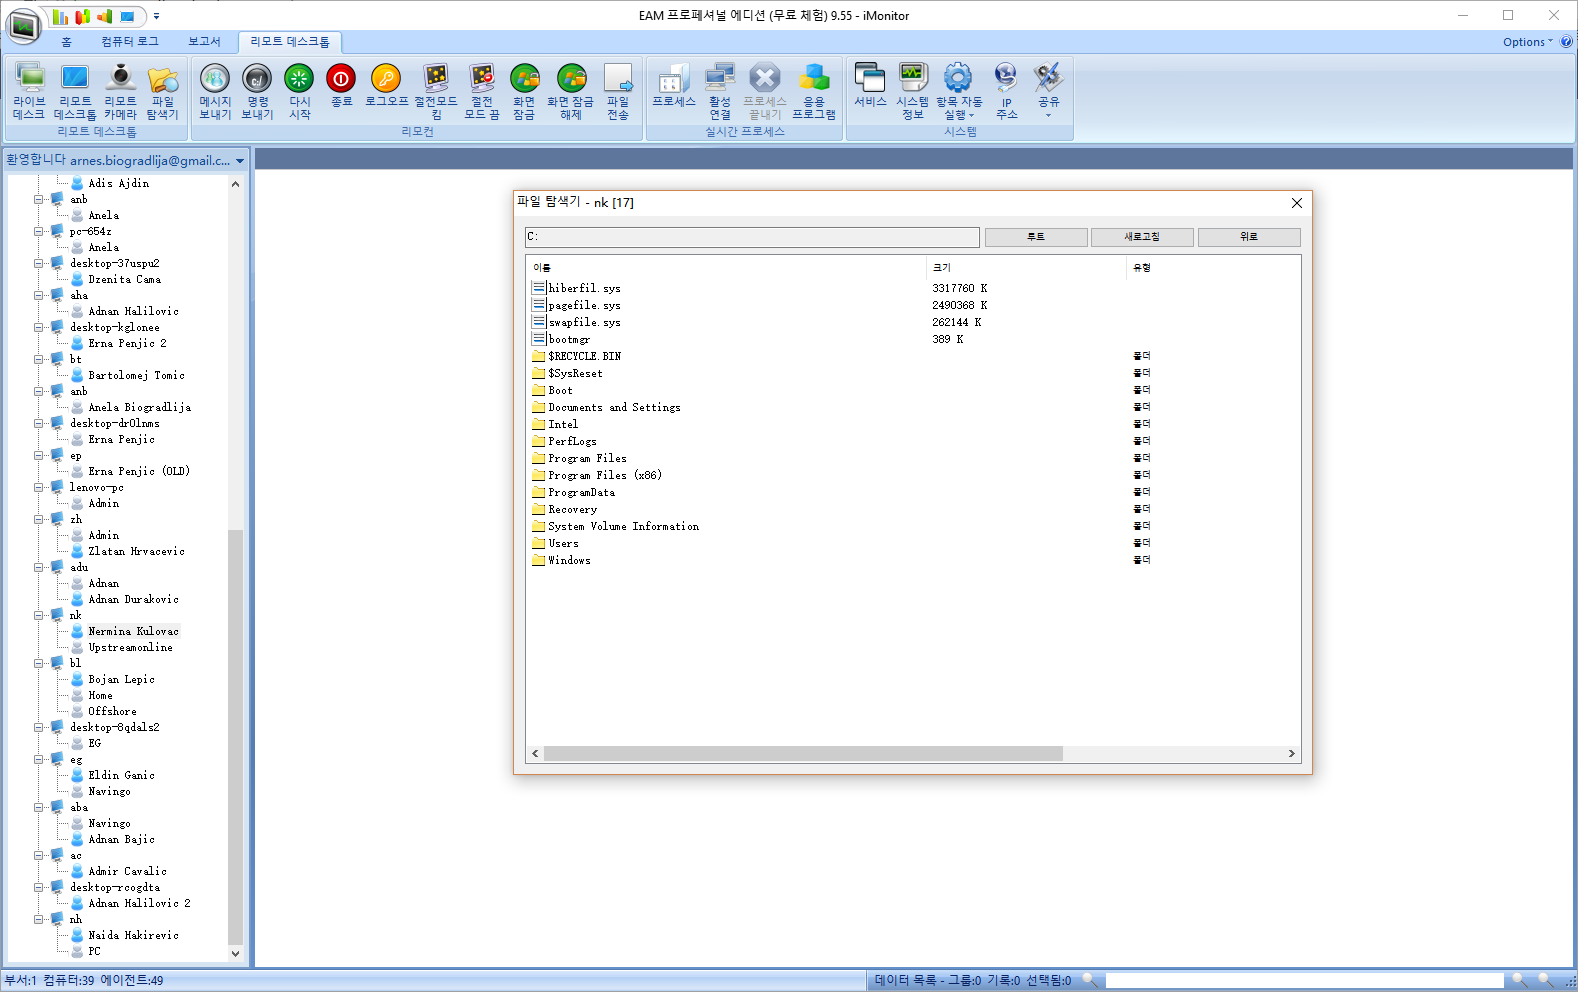Switch to the Report (보고서) tab

pos(204,41)
